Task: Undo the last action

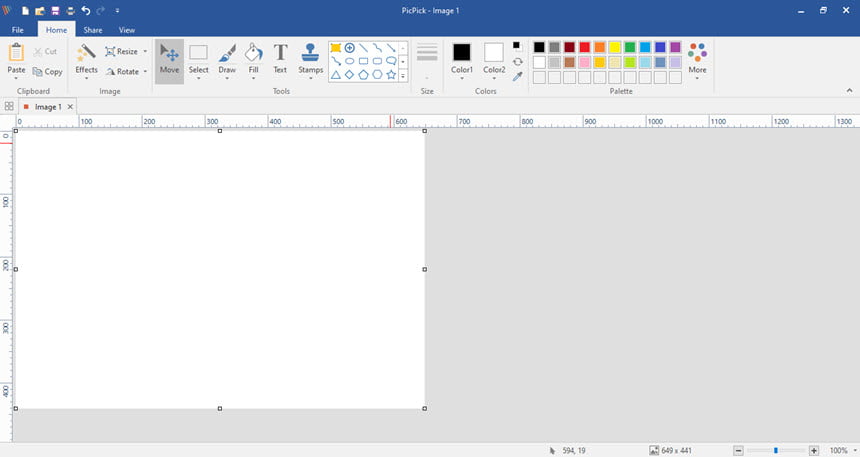Action: [x=86, y=10]
